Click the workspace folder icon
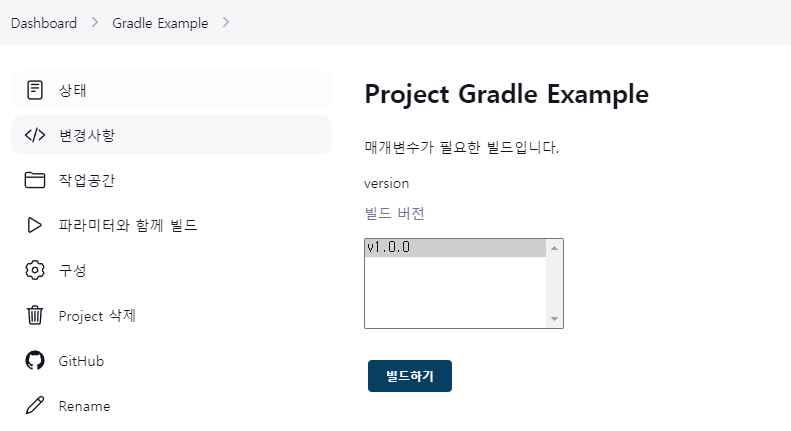This screenshot has width=791, height=431. [x=35, y=180]
